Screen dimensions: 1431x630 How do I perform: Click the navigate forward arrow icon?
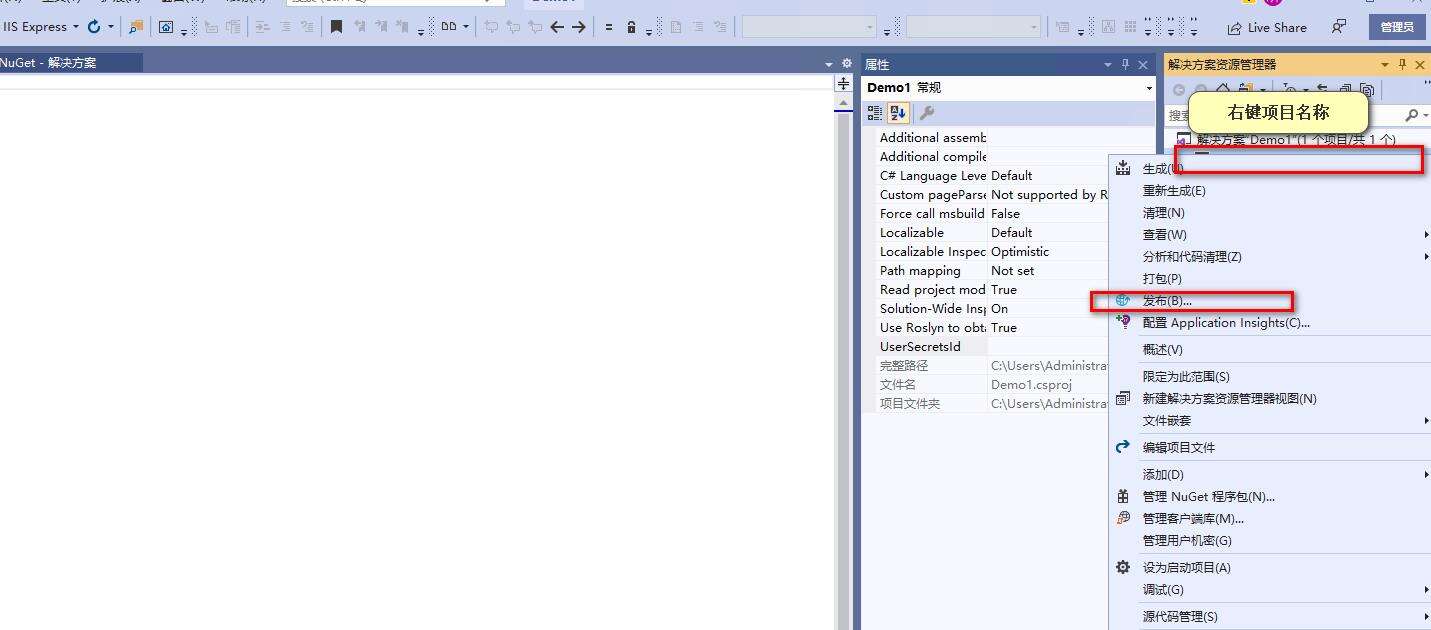coord(578,27)
